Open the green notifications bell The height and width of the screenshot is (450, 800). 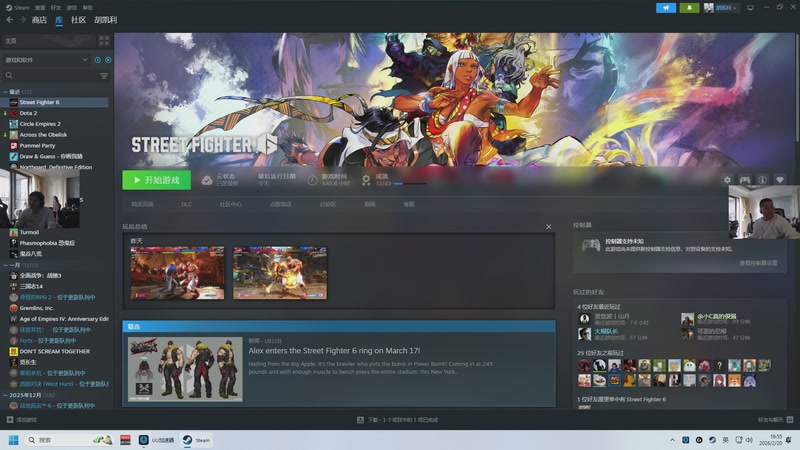689,8
